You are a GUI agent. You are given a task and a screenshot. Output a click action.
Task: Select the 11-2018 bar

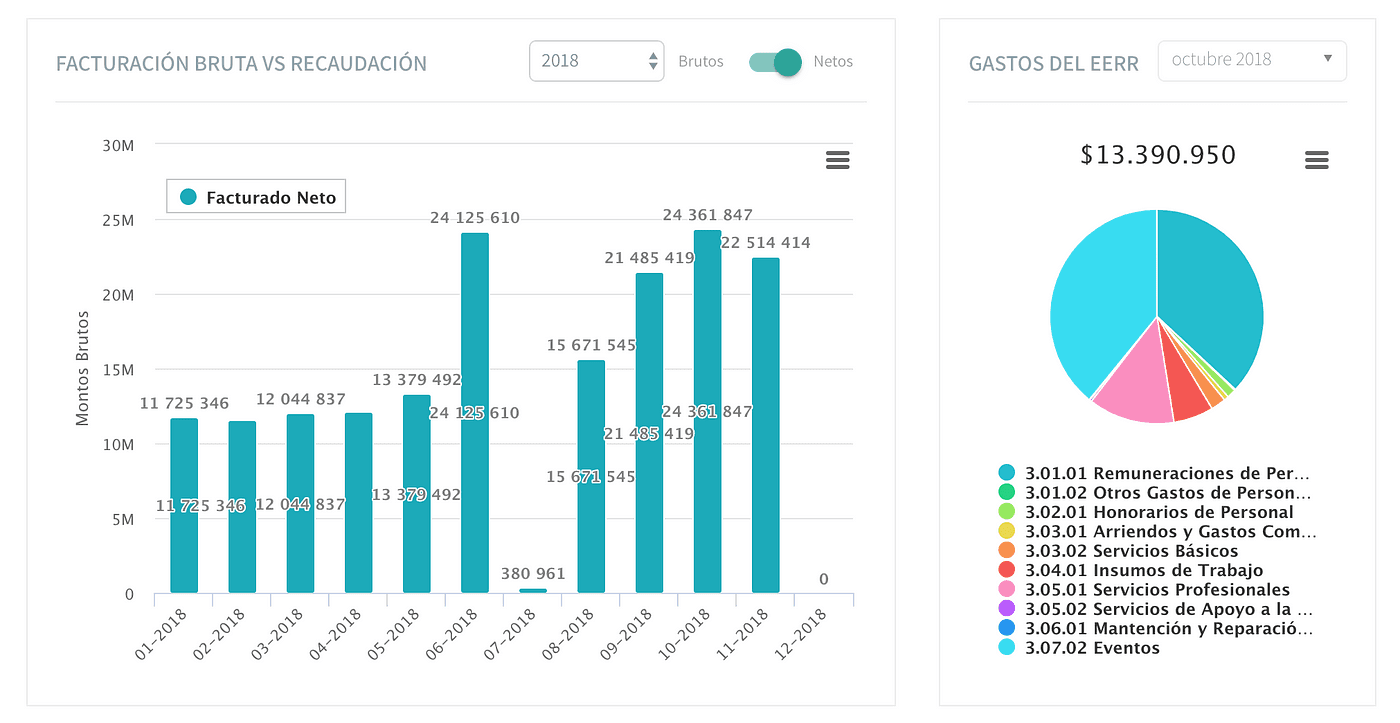coord(765,426)
